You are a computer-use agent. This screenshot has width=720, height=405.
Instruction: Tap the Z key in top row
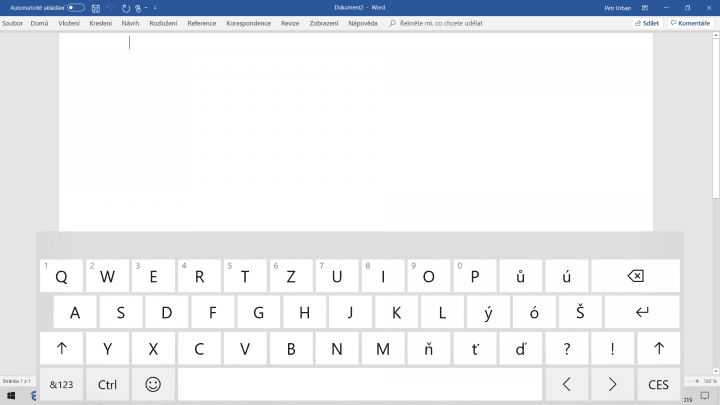pos(291,276)
